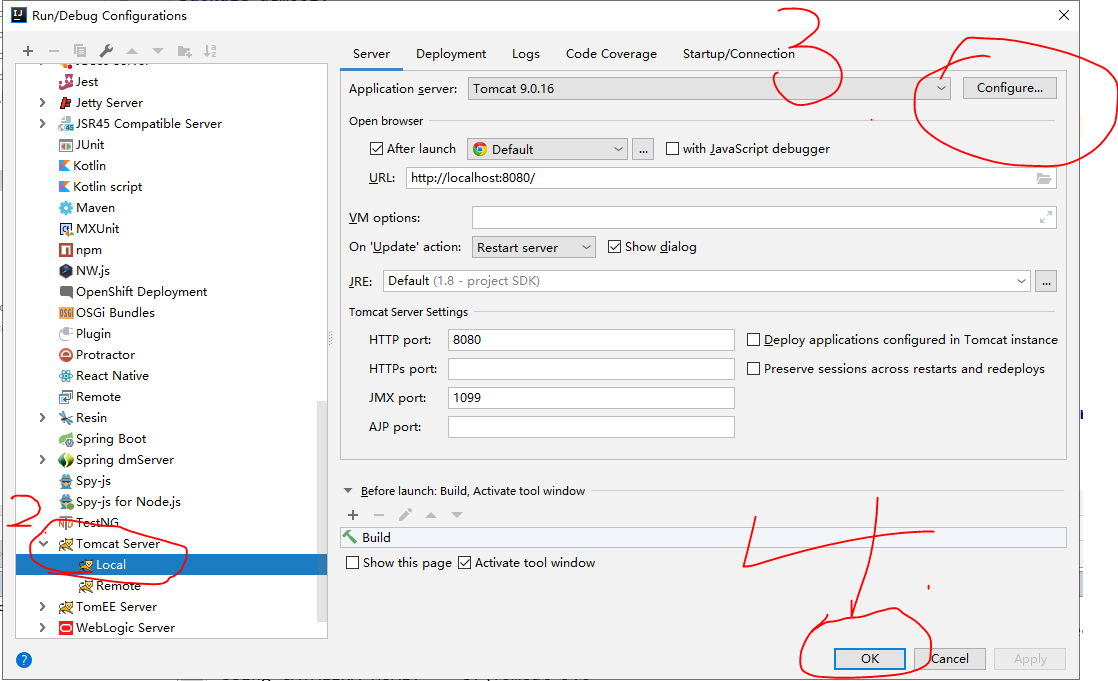
Task: Select the Spring Boot configuration type
Action: (102, 439)
